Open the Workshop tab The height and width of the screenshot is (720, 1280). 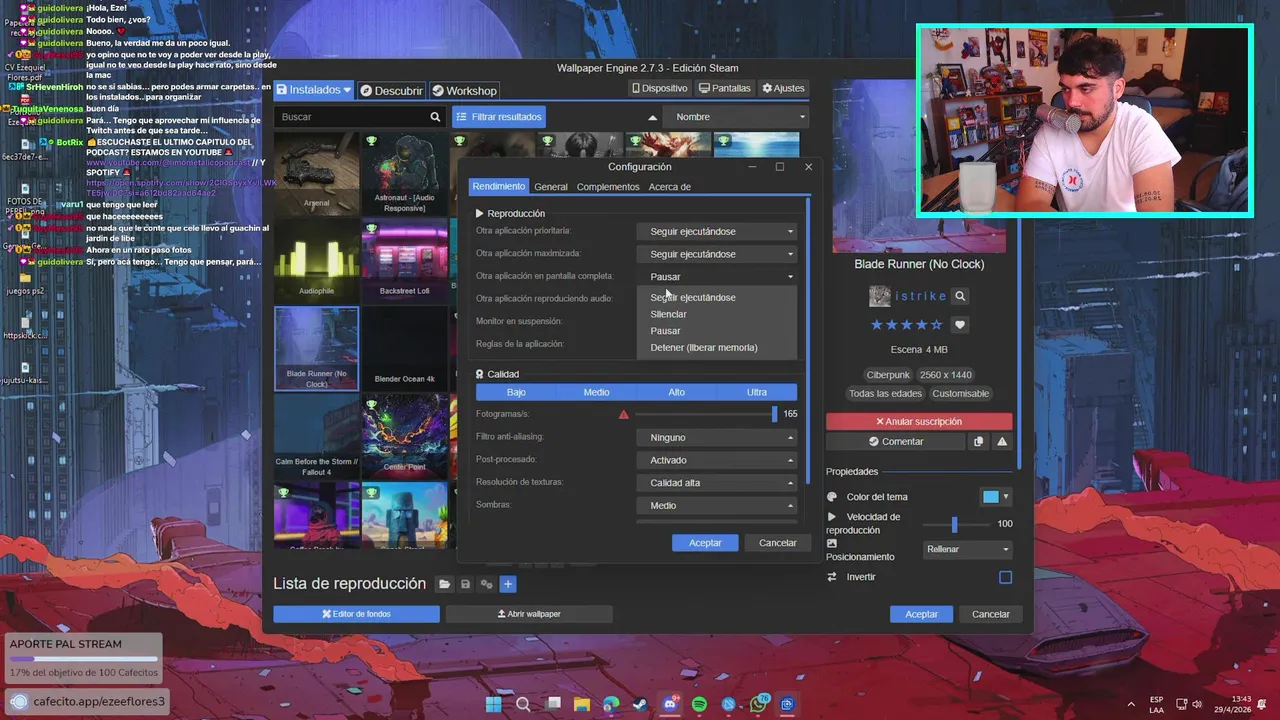[464, 90]
